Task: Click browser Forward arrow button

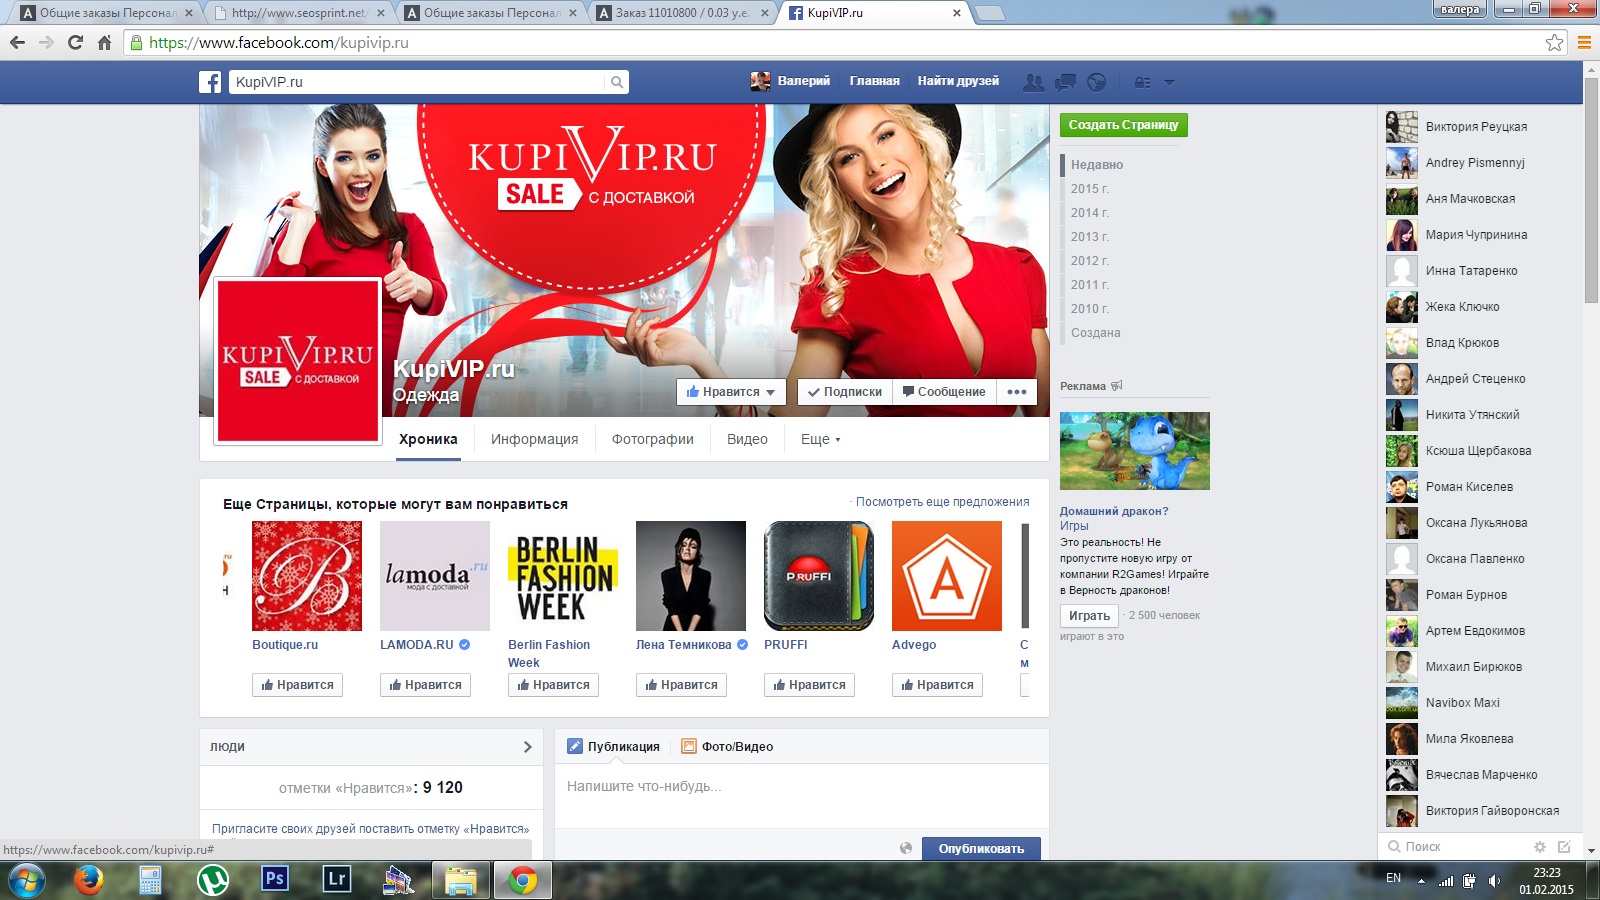Action: pyautogui.click(x=46, y=43)
